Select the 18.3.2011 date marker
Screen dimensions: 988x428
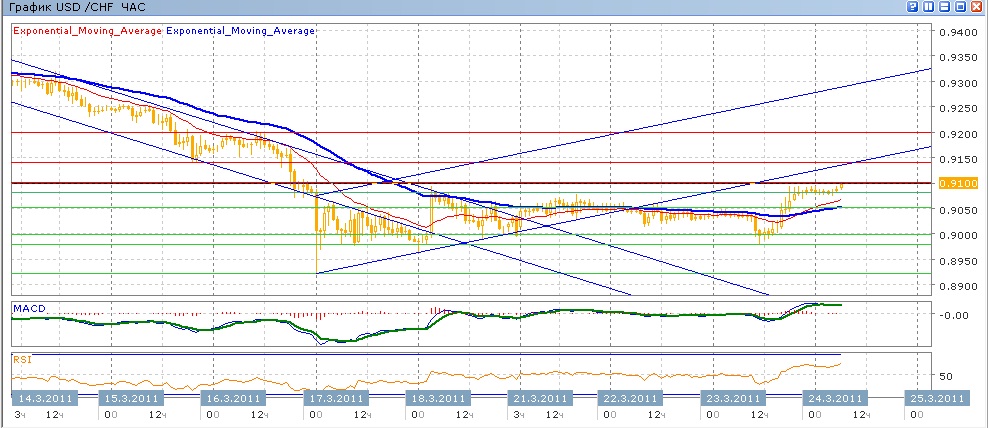(436, 398)
